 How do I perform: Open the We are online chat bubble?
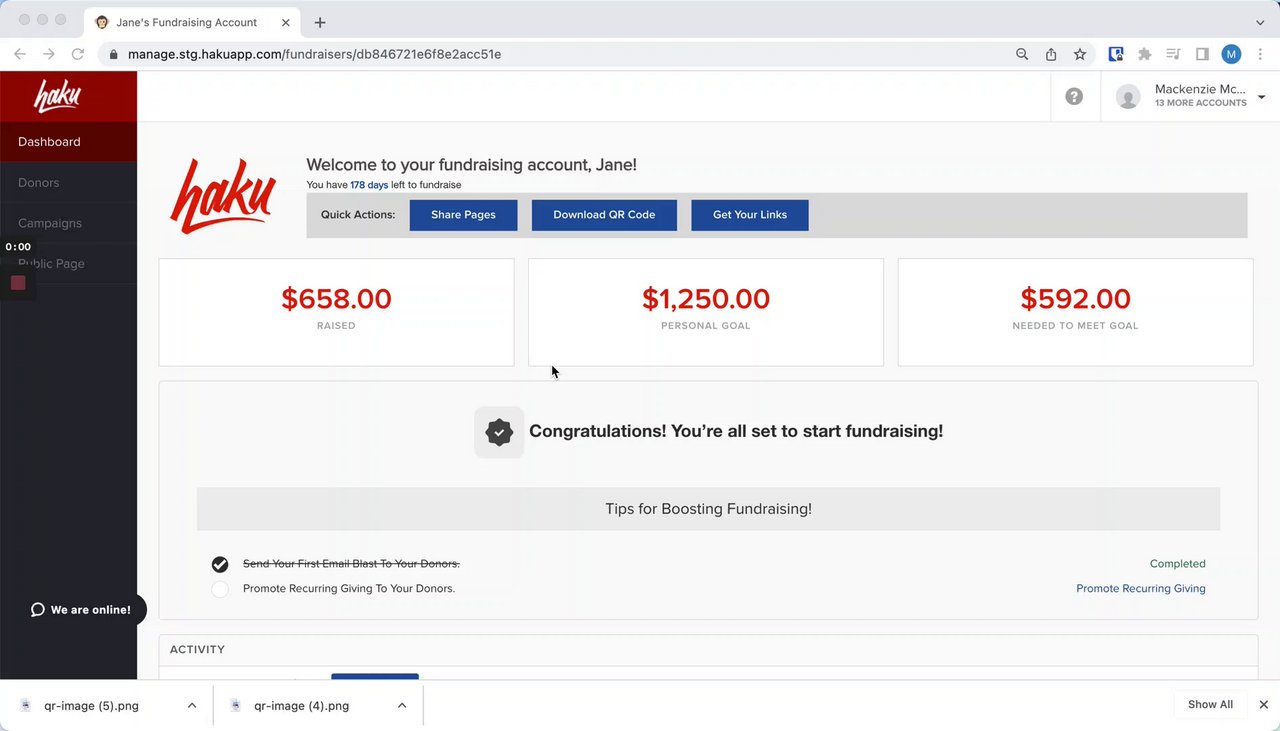pyautogui.click(x=80, y=610)
